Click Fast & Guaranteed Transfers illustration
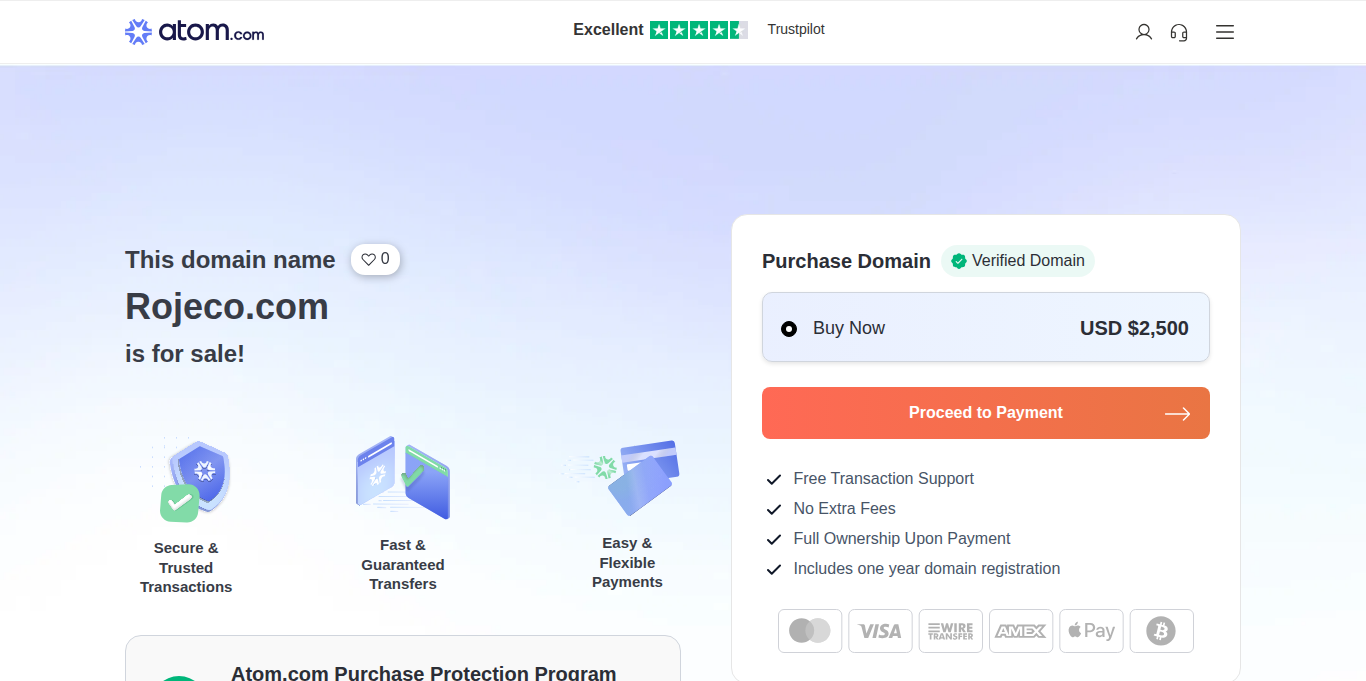This screenshot has width=1366, height=681. pos(403,476)
